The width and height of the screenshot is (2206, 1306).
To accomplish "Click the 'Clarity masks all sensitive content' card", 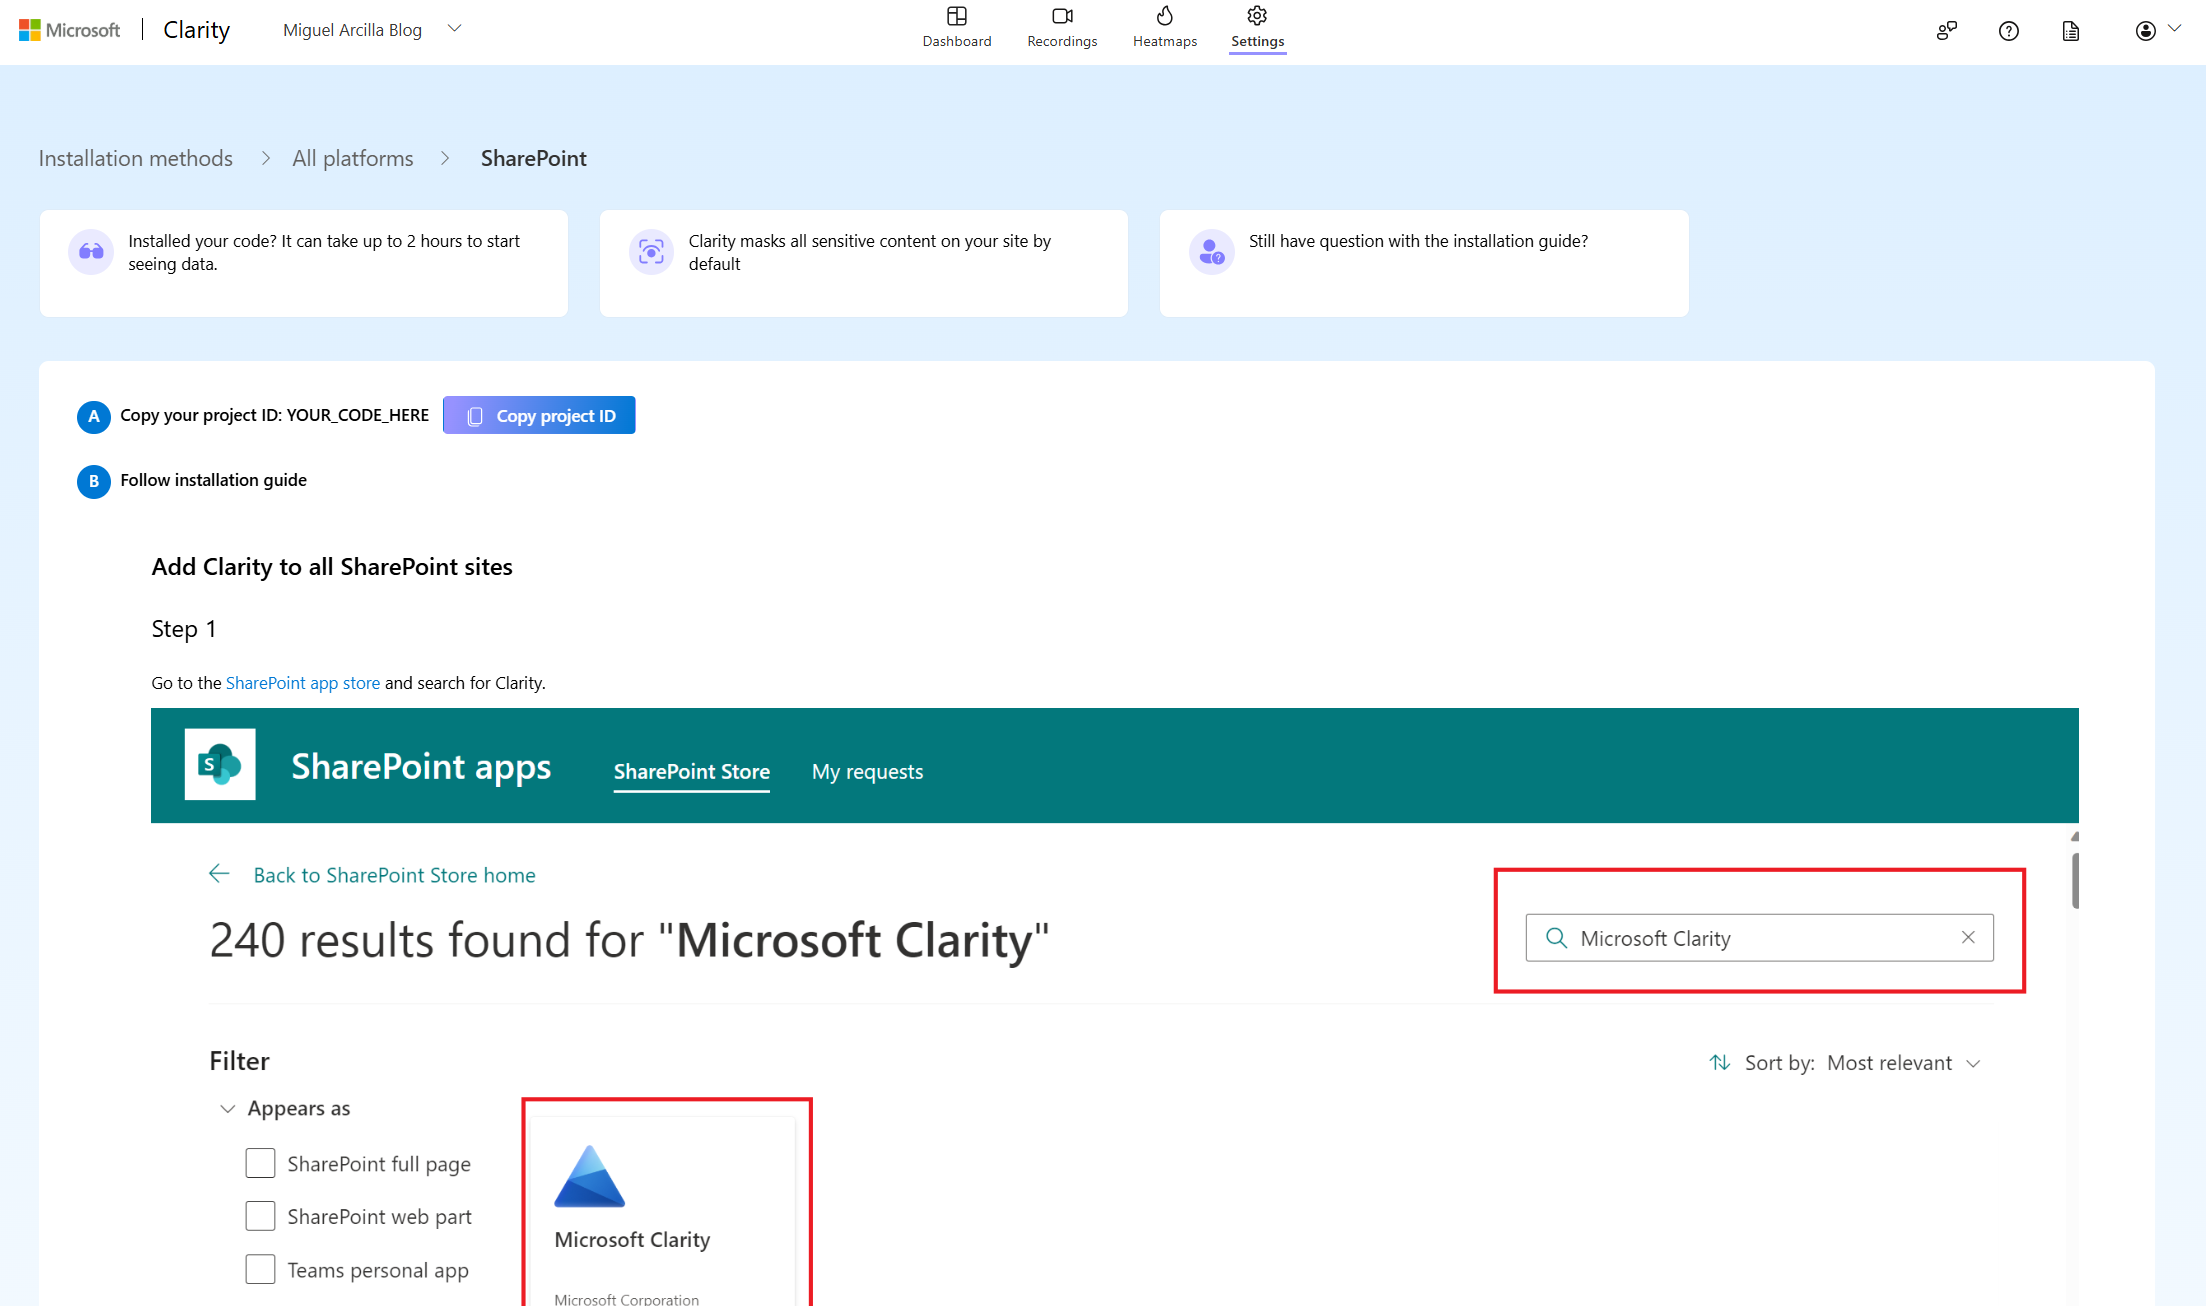I will coord(864,263).
